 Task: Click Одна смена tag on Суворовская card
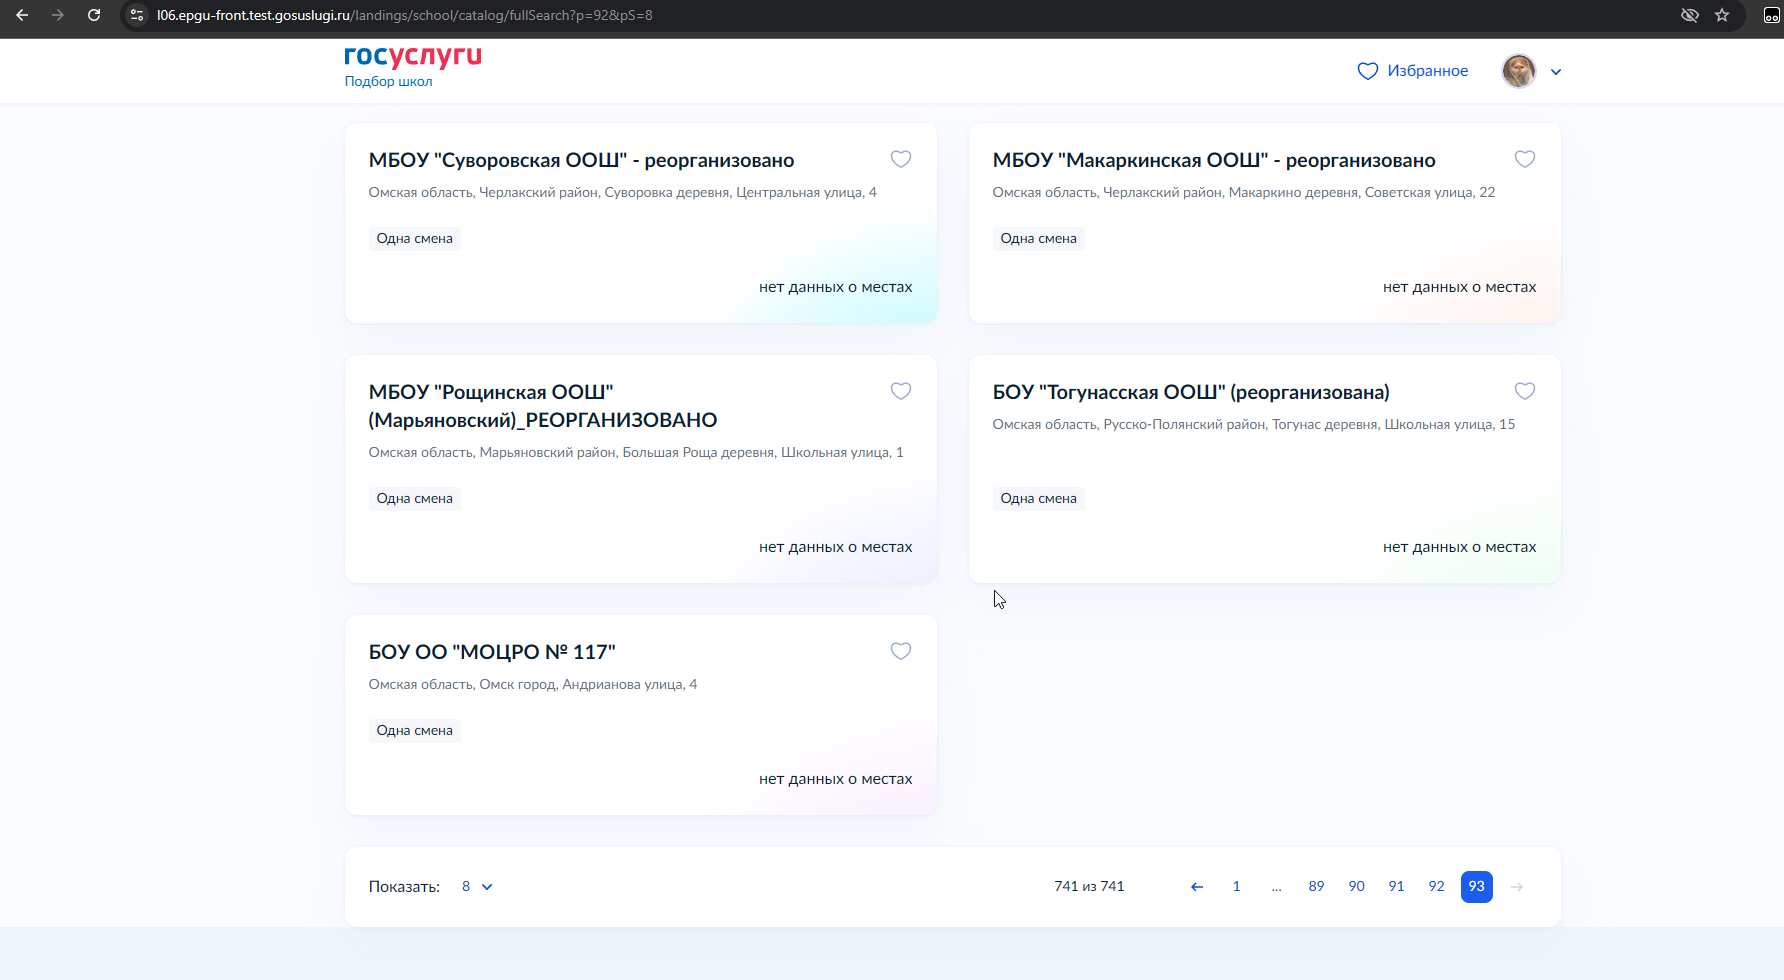point(414,238)
